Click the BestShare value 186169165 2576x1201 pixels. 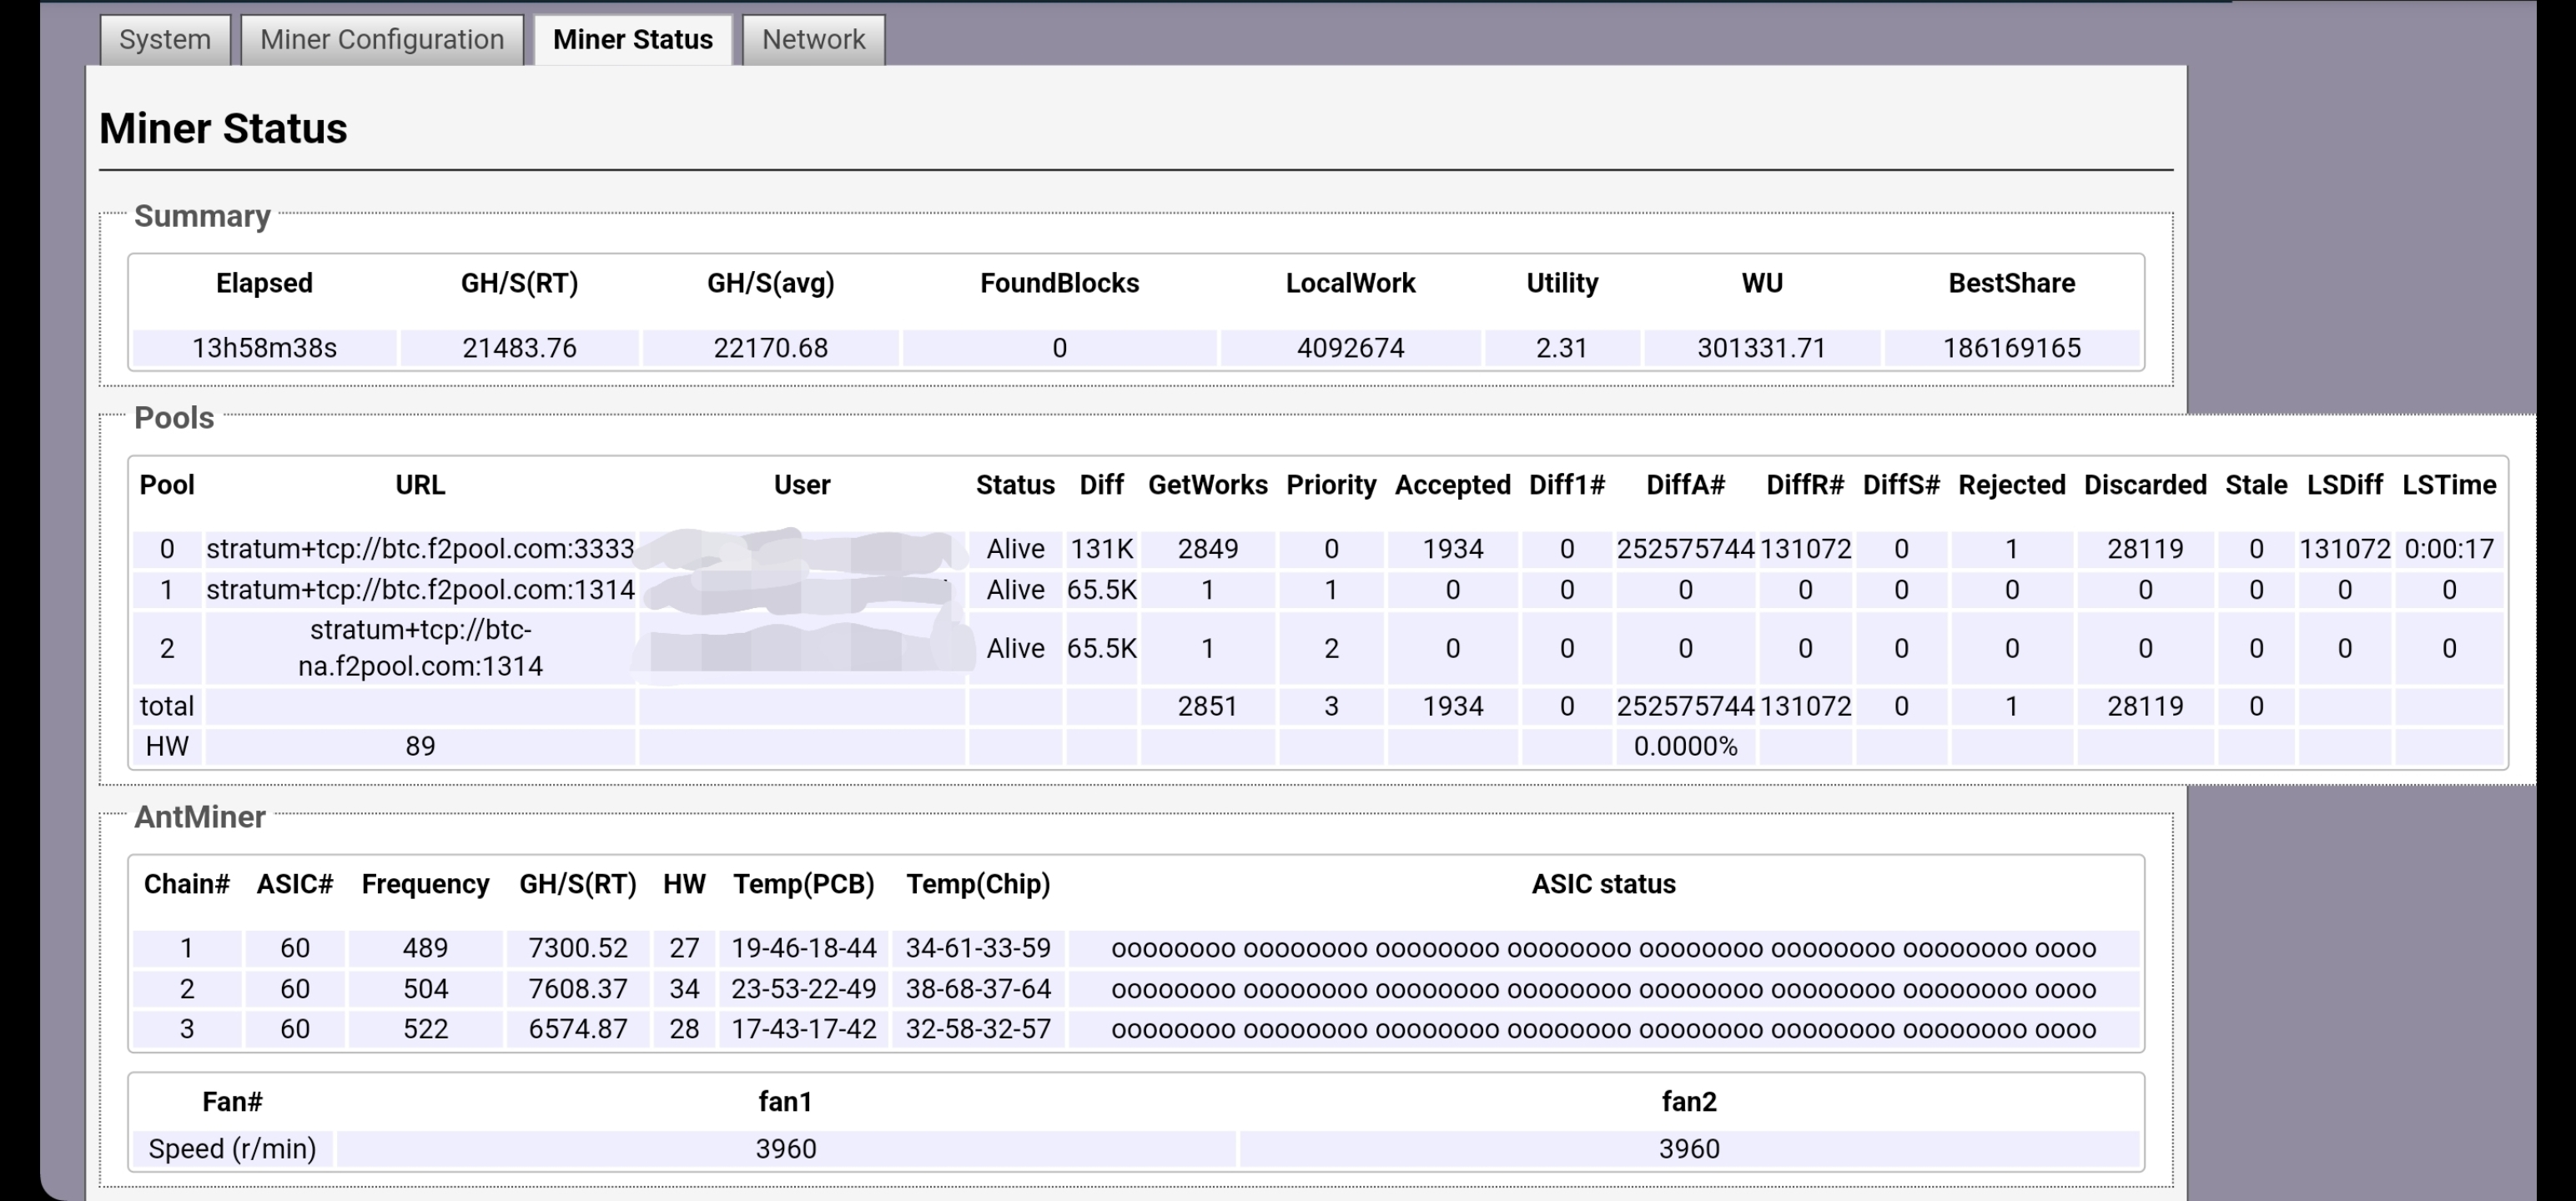(x=2011, y=348)
